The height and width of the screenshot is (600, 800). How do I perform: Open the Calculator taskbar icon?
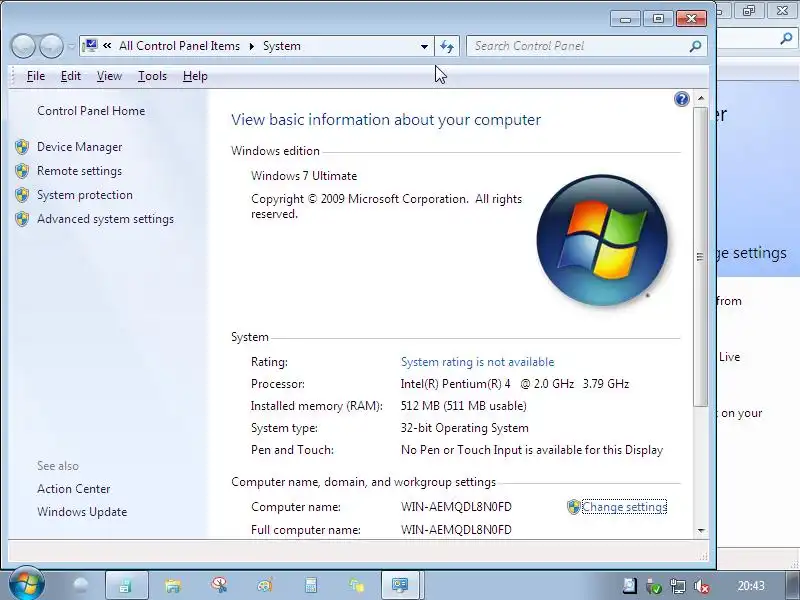[311, 585]
